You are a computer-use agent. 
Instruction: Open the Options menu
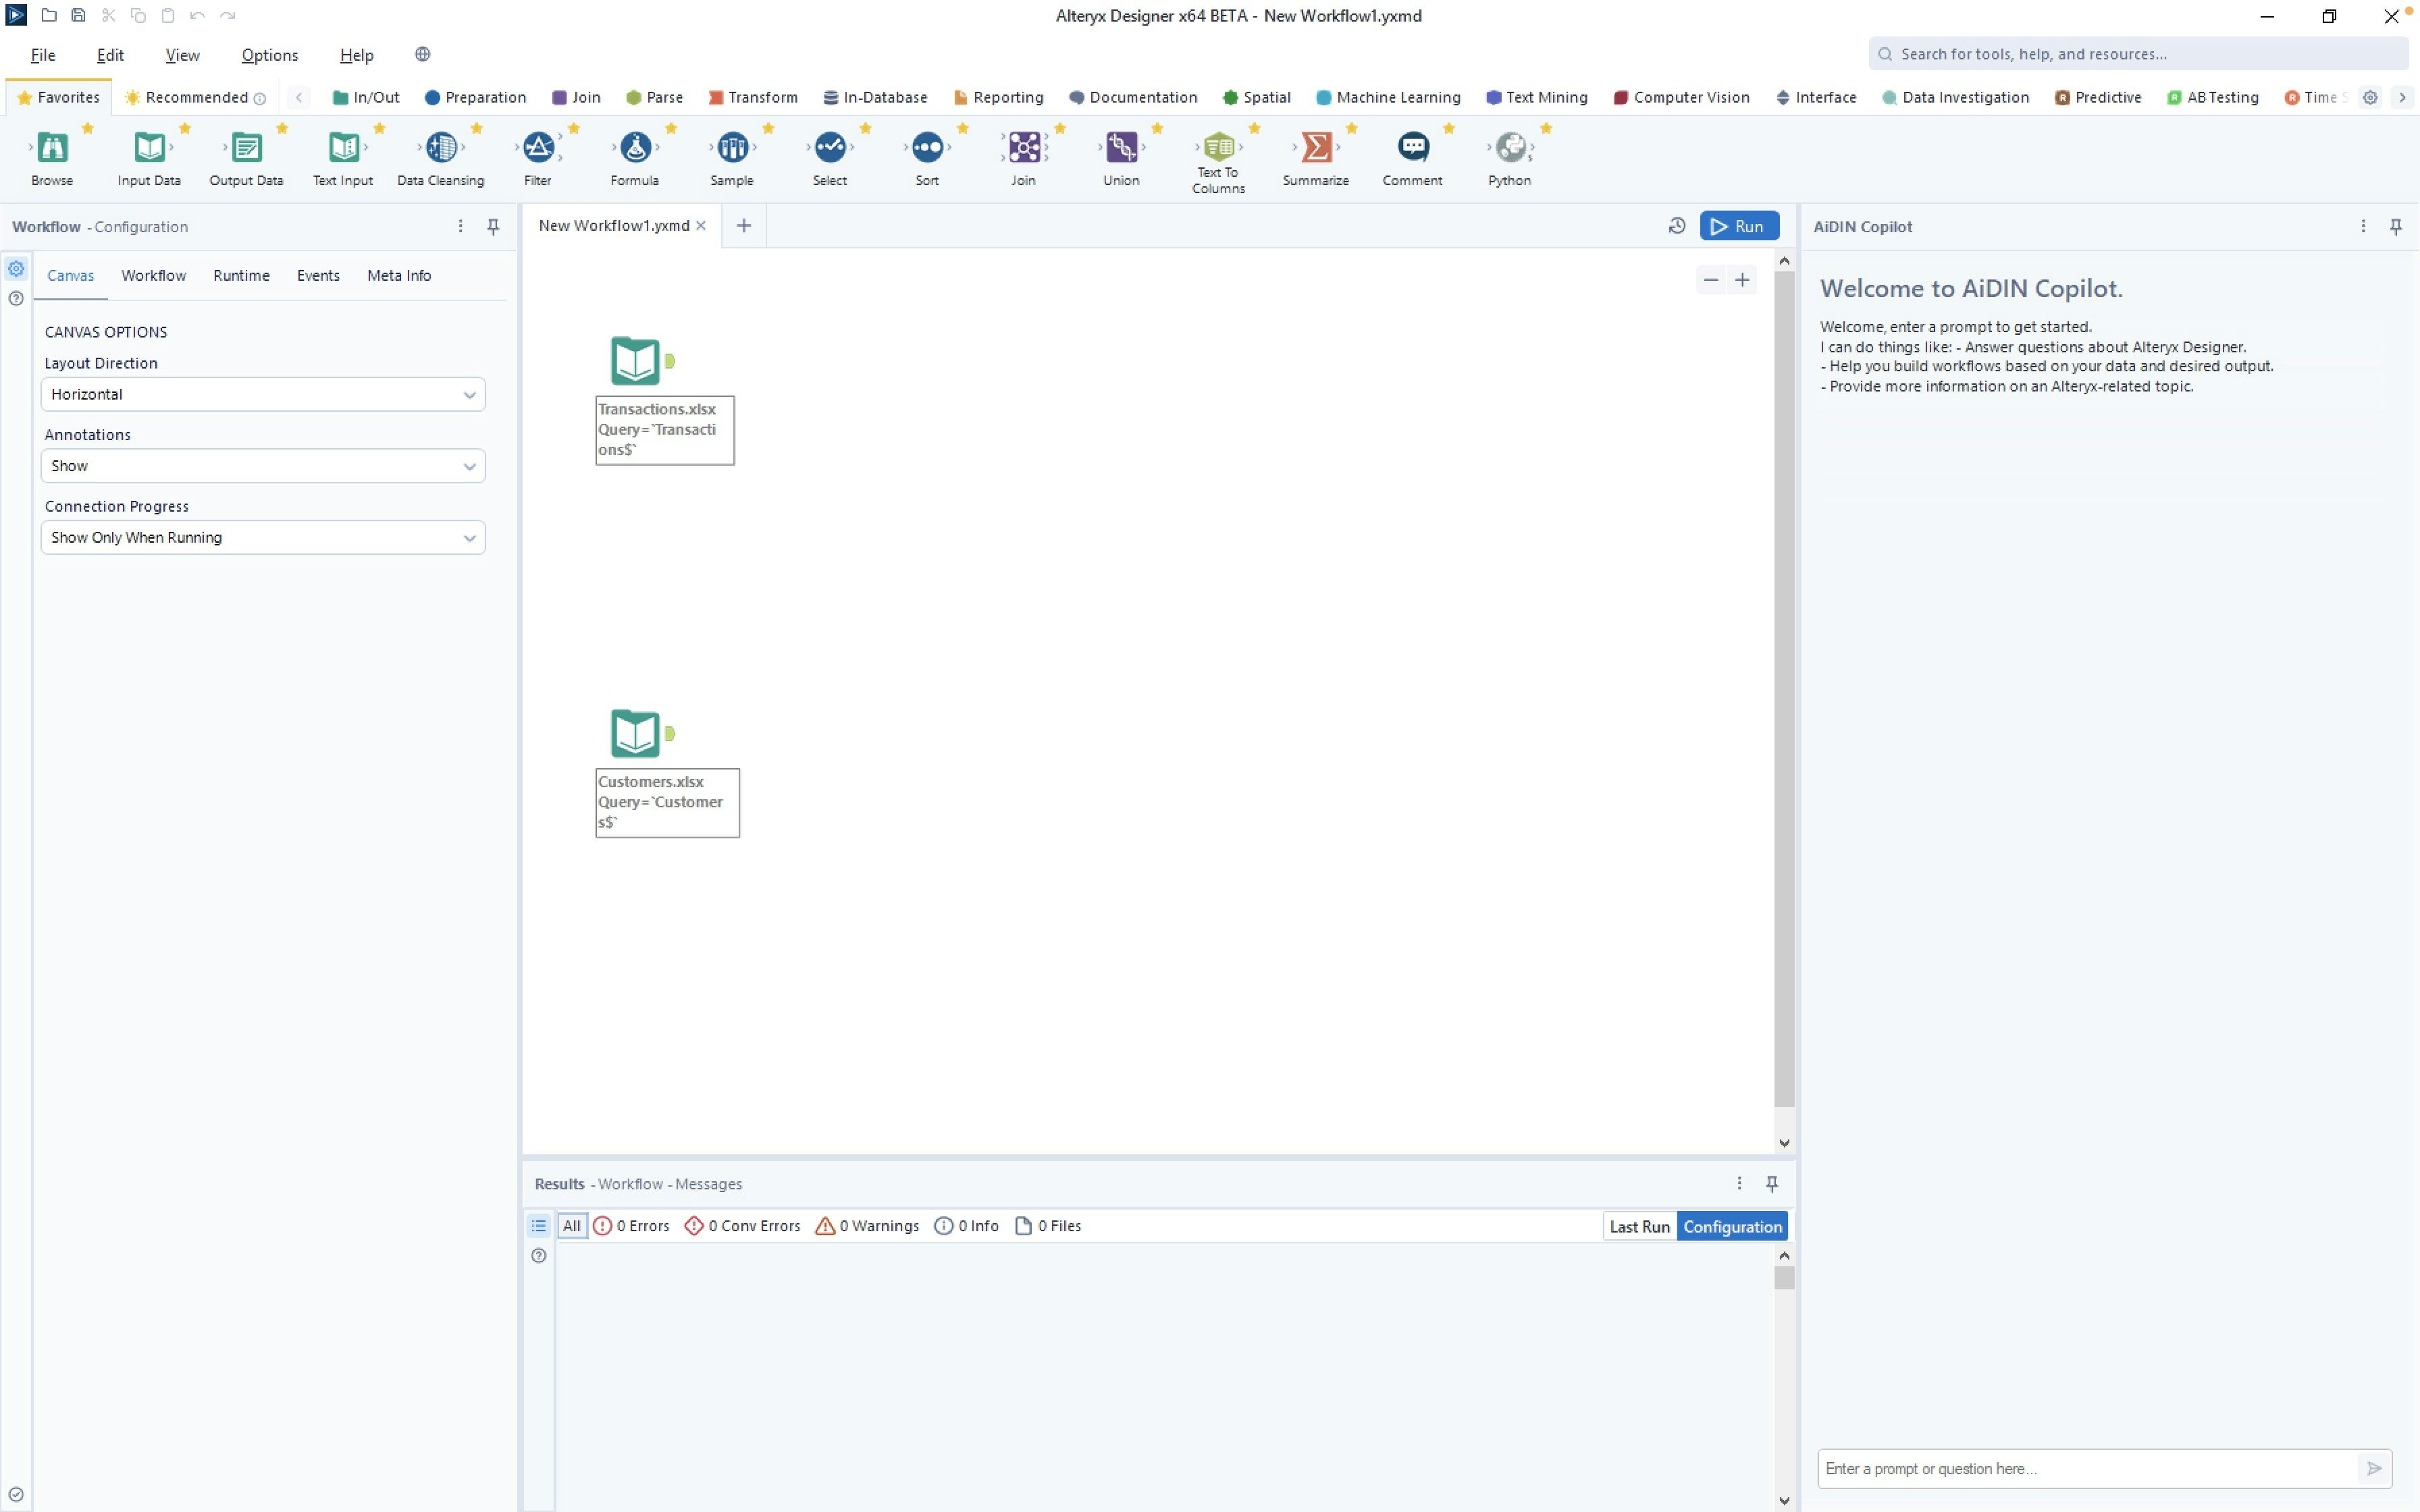(x=269, y=55)
